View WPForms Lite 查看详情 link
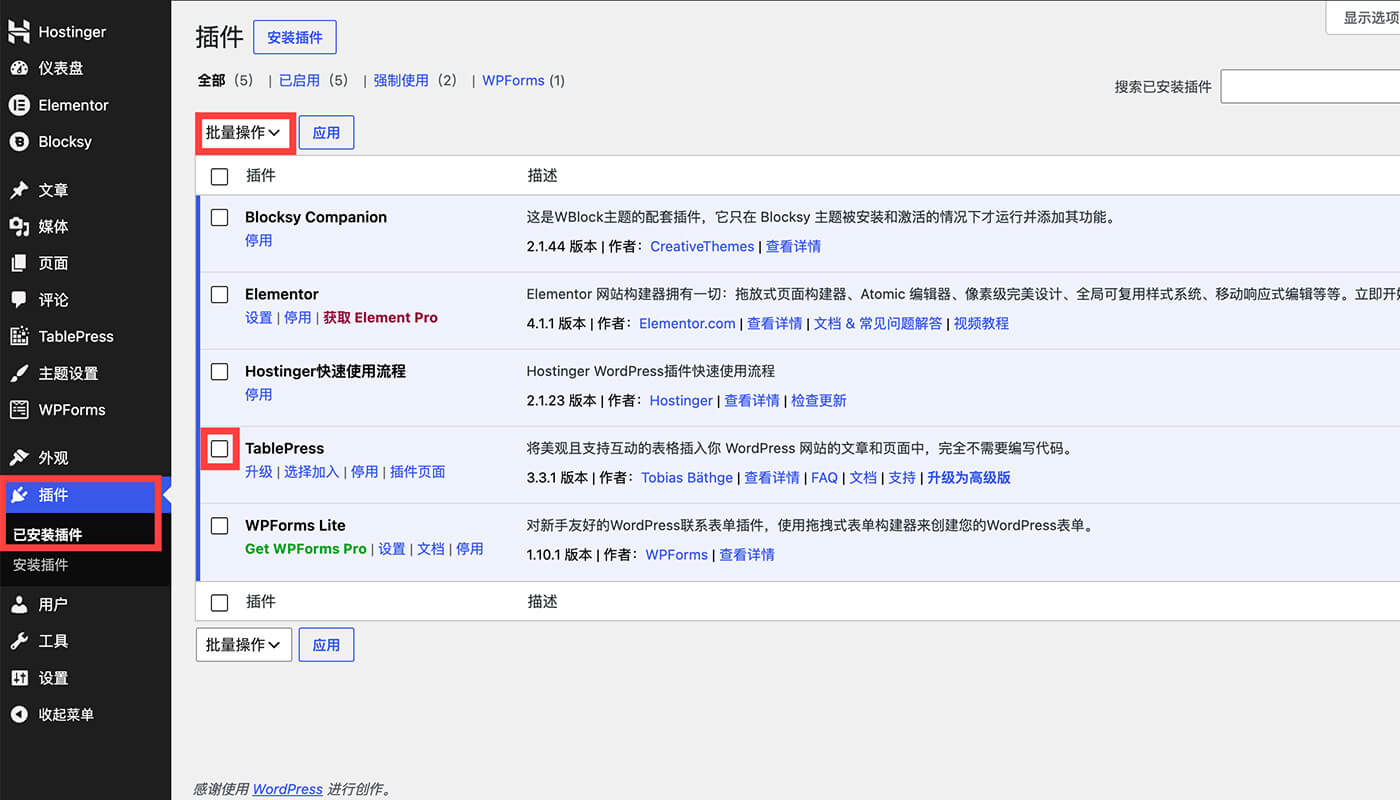This screenshot has height=800, width=1400. pyautogui.click(x=747, y=554)
